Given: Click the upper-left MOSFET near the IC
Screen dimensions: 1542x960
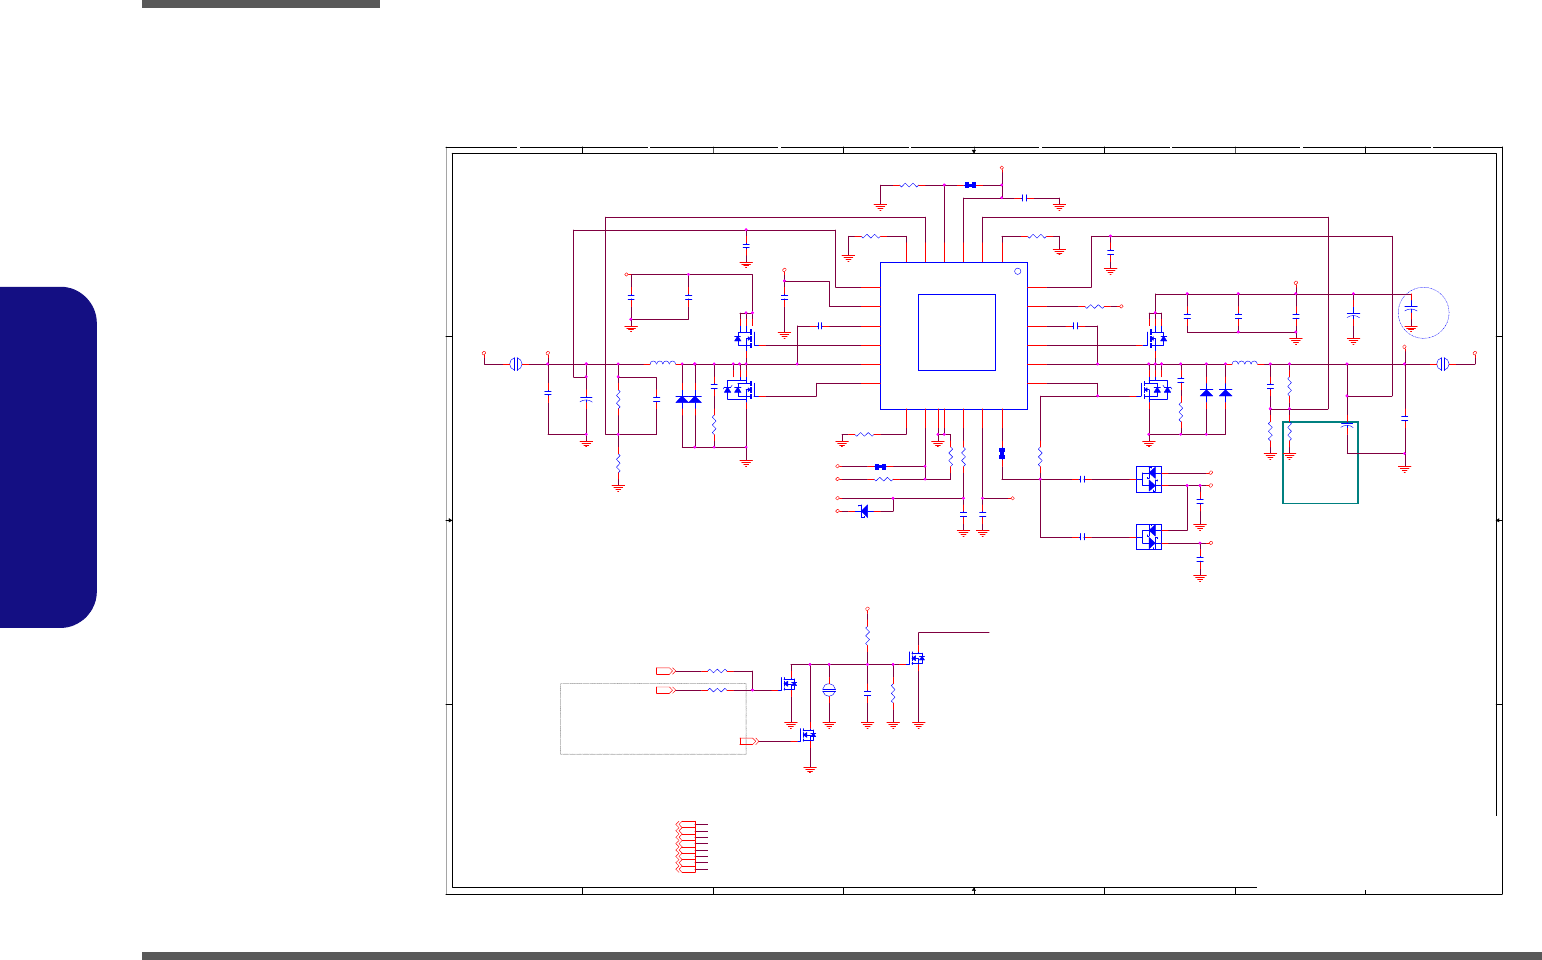Looking at the screenshot, I should 744,336.
